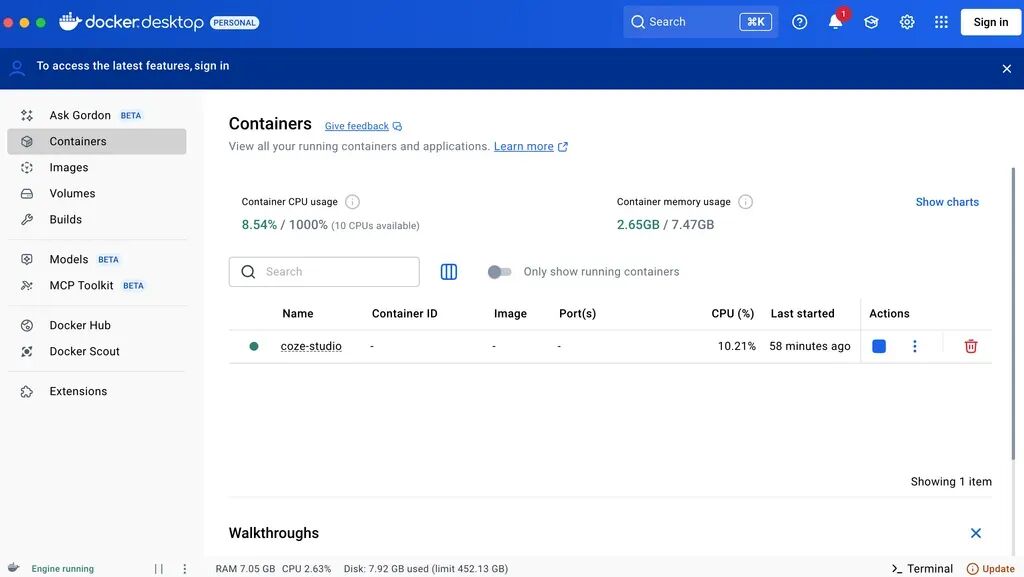The height and width of the screenshot is (577, 1024).
Task: Click the Give feedback link
Action: [x=363, y=126]
